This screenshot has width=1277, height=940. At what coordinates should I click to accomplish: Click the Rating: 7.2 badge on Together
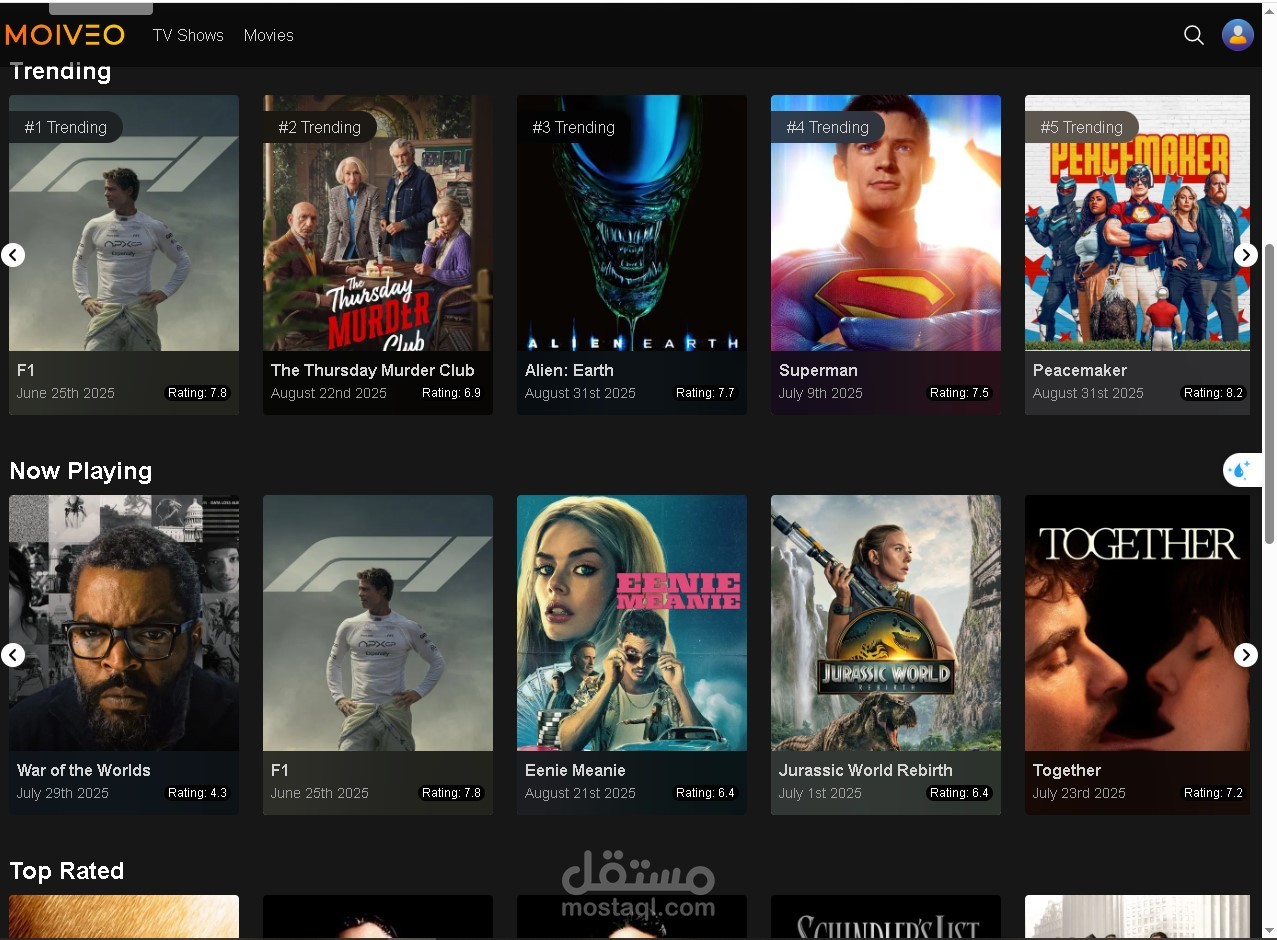click(x=1213, y=793)
